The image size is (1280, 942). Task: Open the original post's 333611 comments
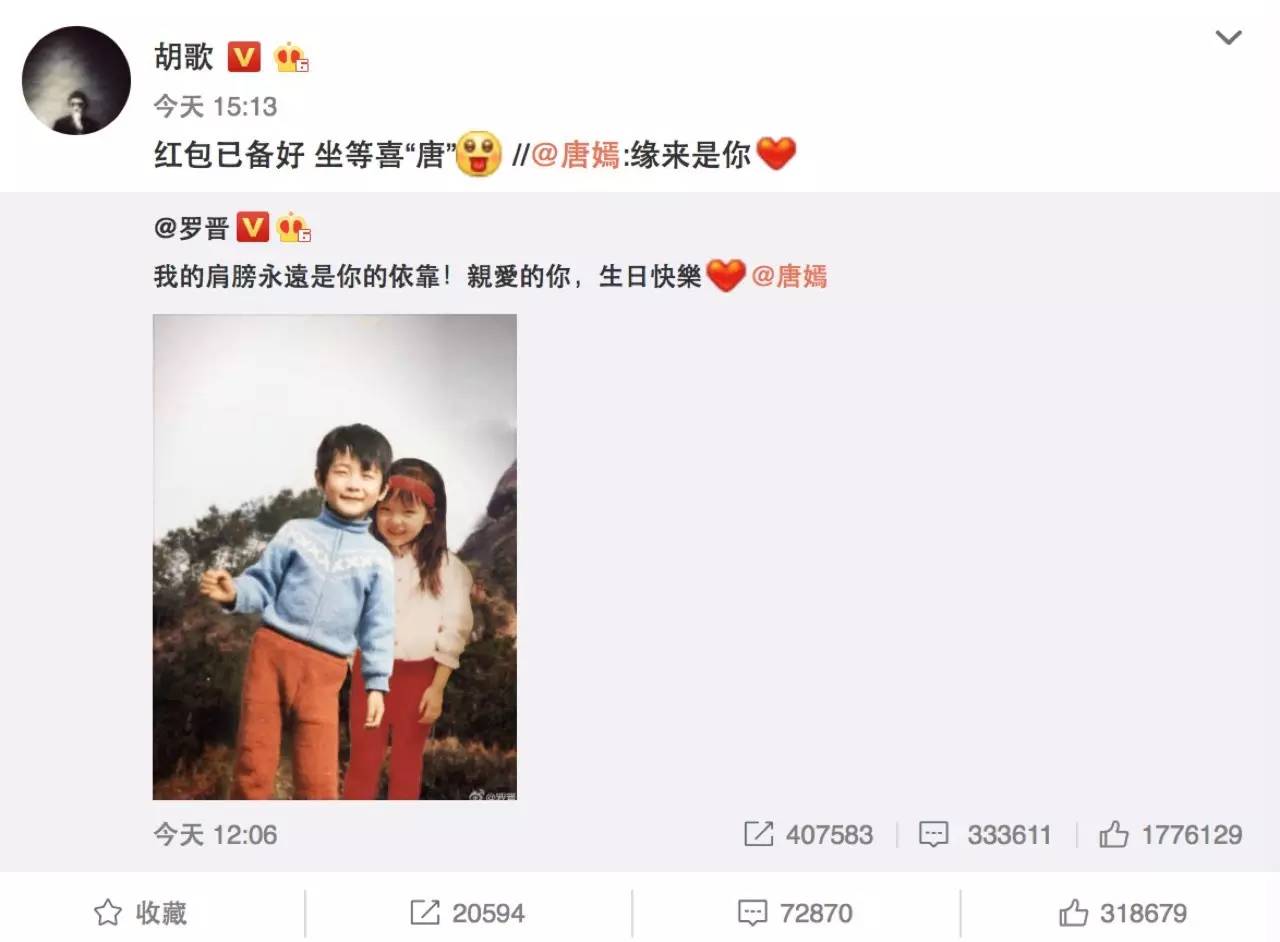(985, 834)
